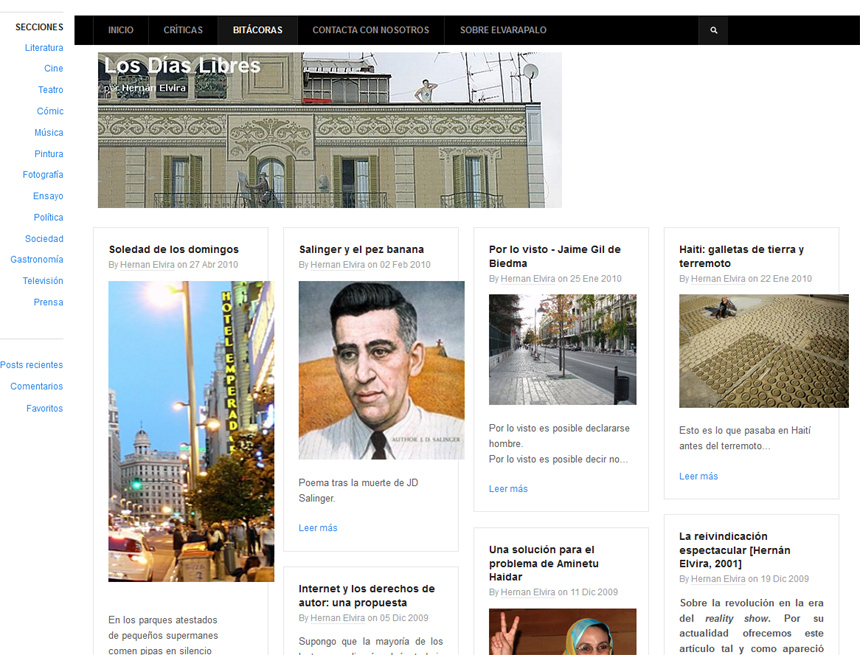View Posts recientes in sidebar

31,365
